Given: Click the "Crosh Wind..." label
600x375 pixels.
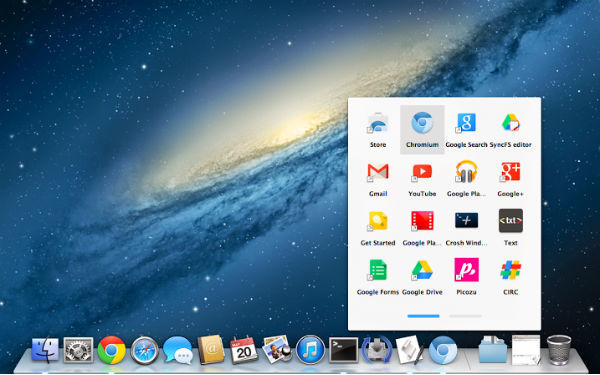Looking at the screenshot, I should click(x=466, y=243).
